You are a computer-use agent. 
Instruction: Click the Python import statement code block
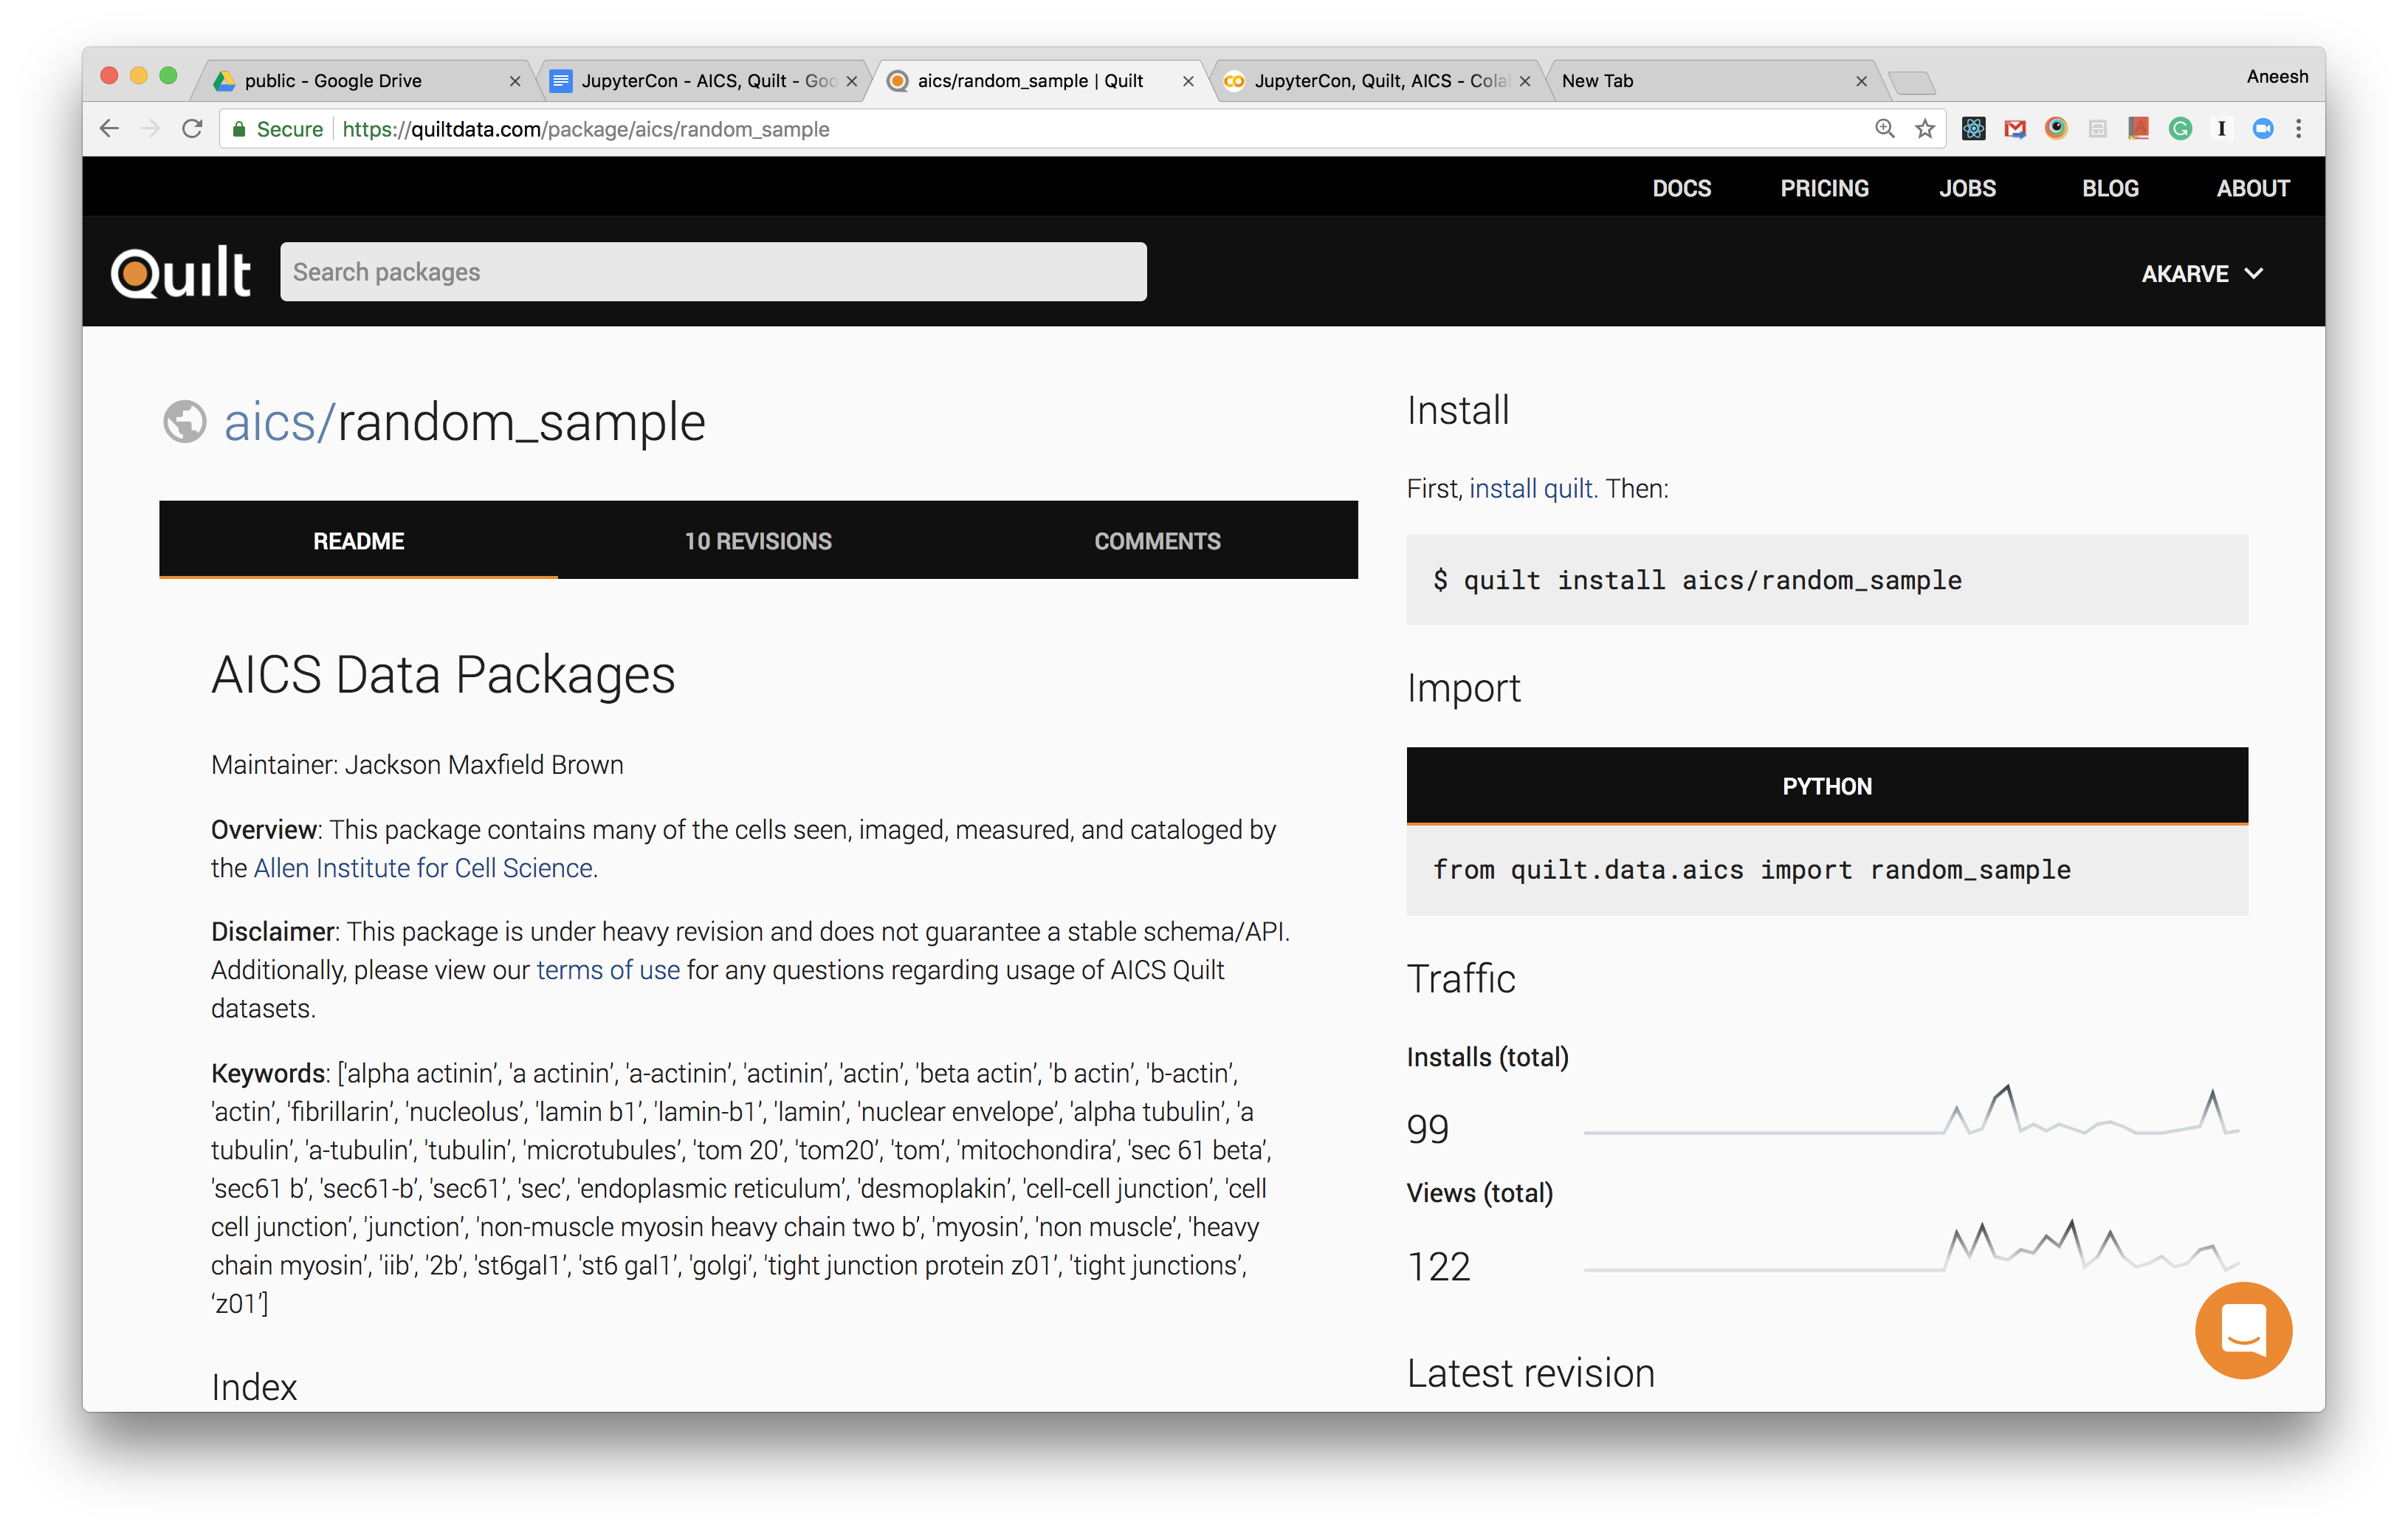point(1827,870)
